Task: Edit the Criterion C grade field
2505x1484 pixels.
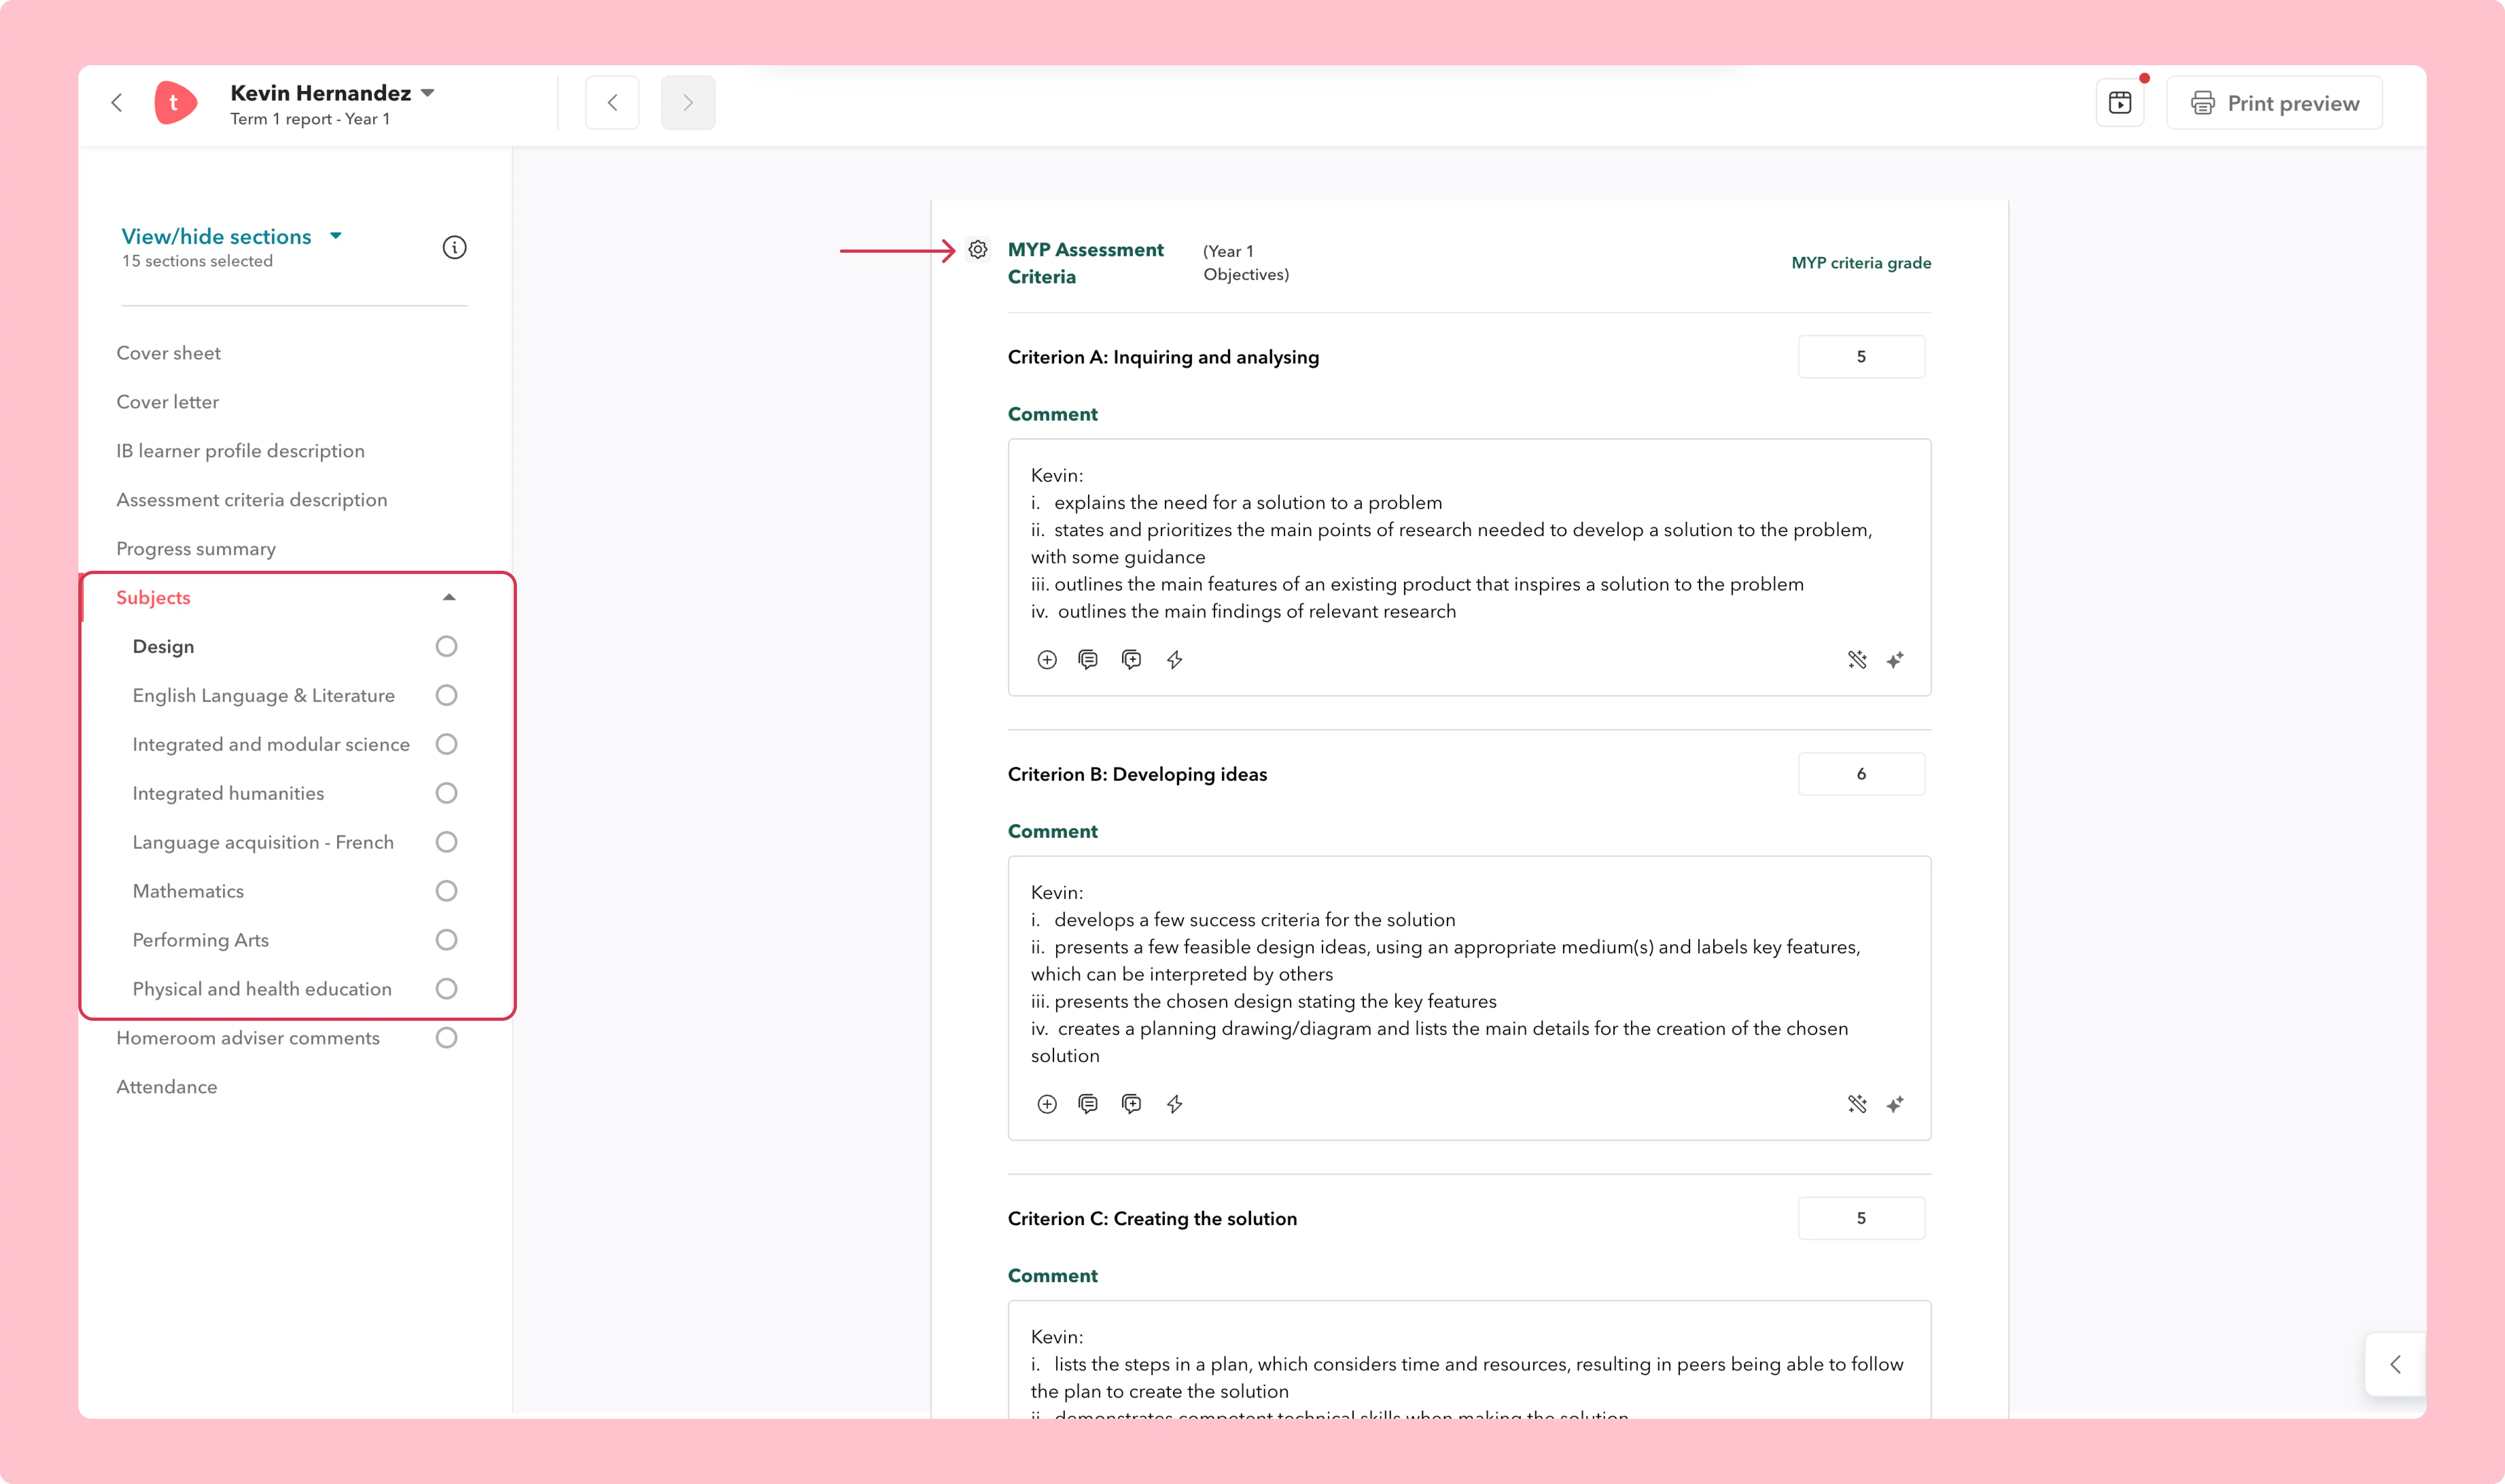Action: coord(1861,1218)
